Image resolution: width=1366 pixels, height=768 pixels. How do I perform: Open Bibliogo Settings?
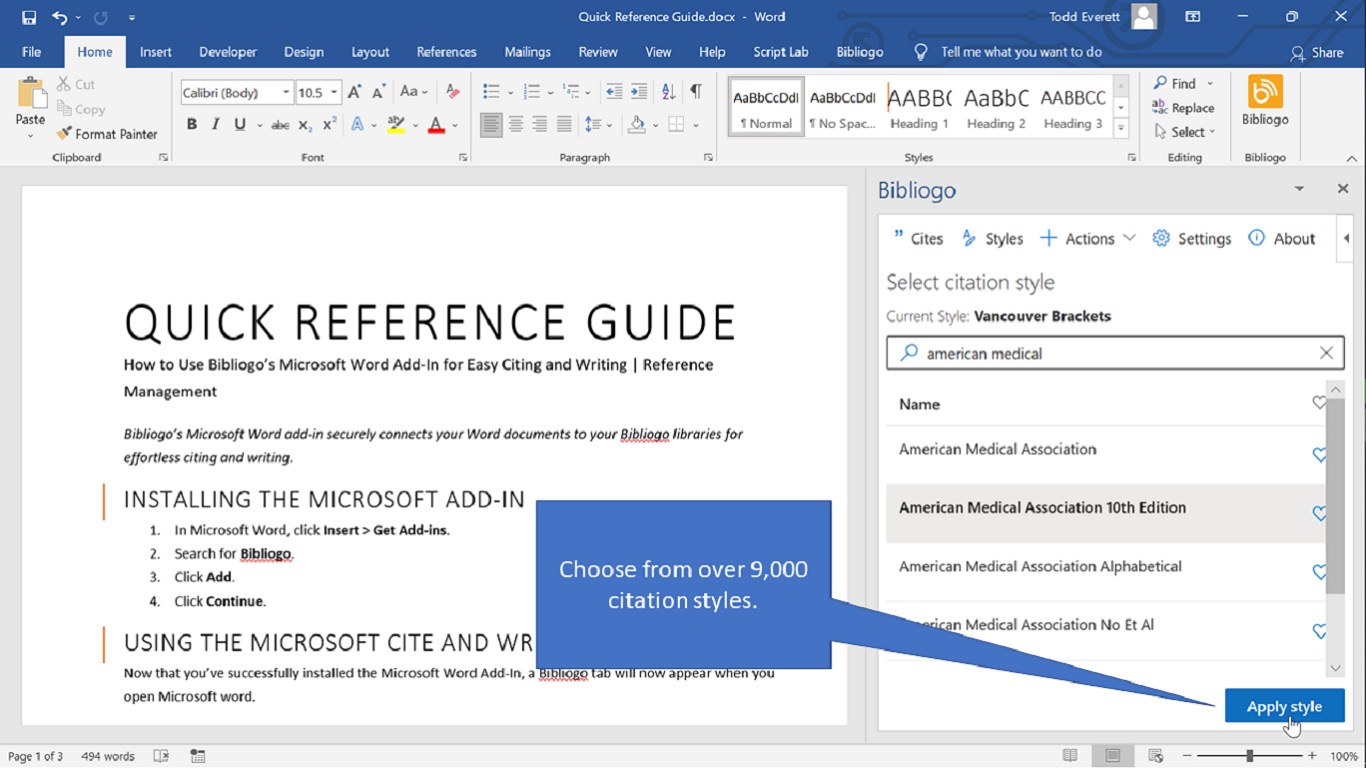point(1191,238)
